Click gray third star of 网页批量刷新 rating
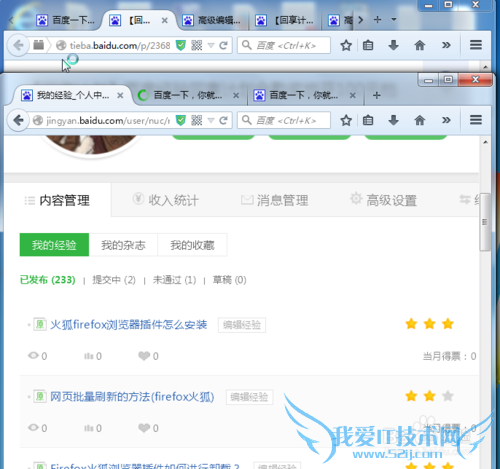Image resolution: width=500 pixels, height=469 pixels. (x=448, y=396)
